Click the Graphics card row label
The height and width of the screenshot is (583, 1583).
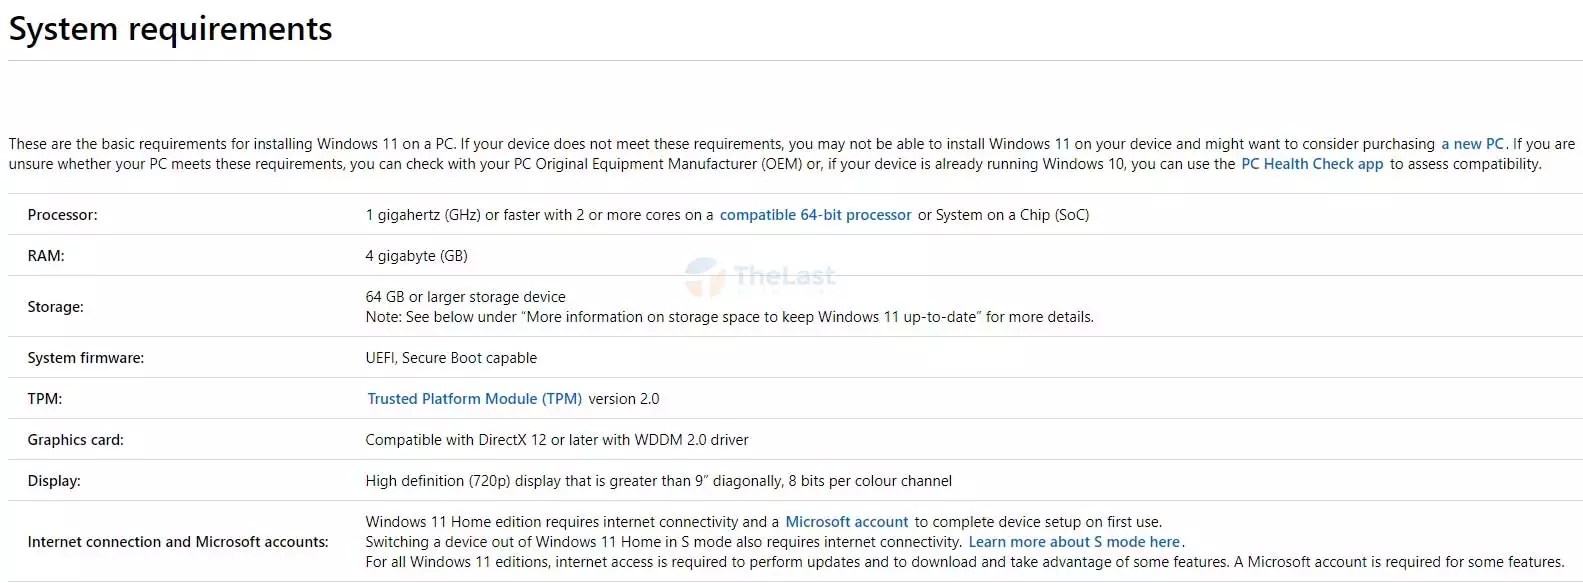tap(75, 440)
